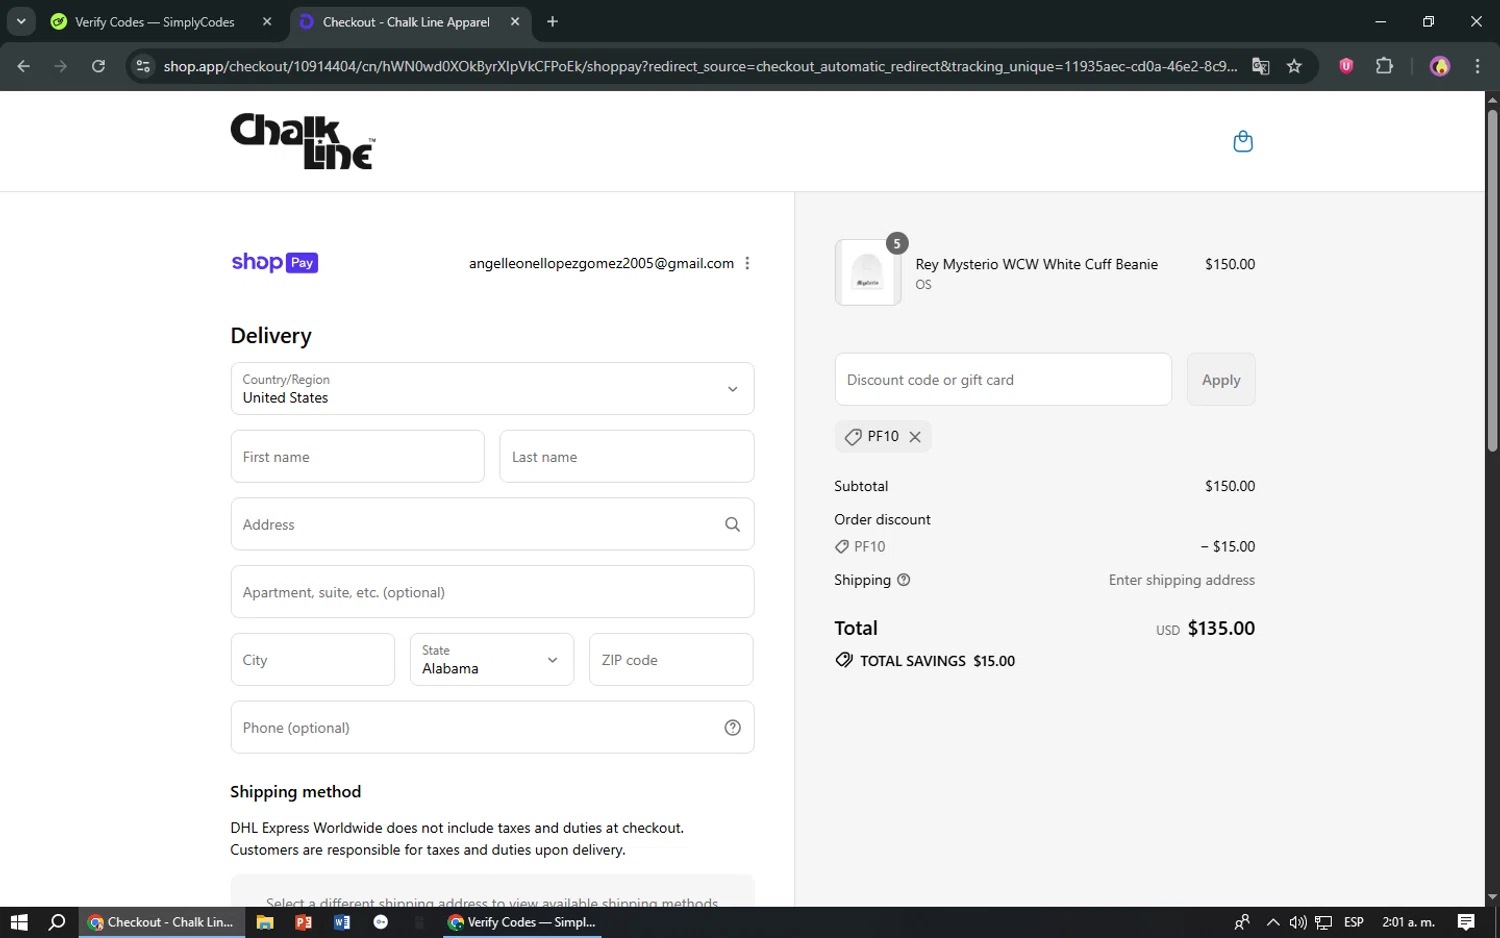
Task: Click the address search magnifier icon
Action: (x=732, y=524)
